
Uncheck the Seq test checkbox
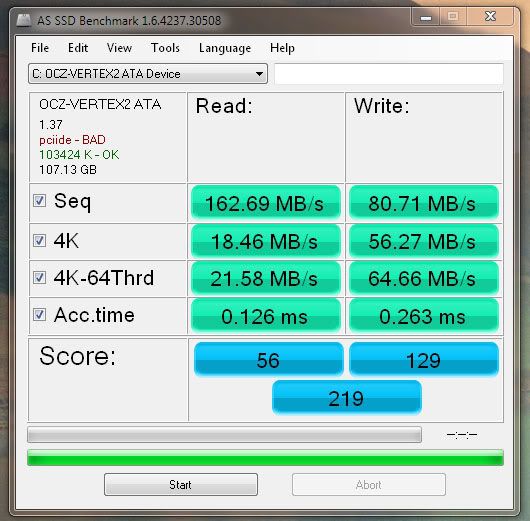[40, 200]
